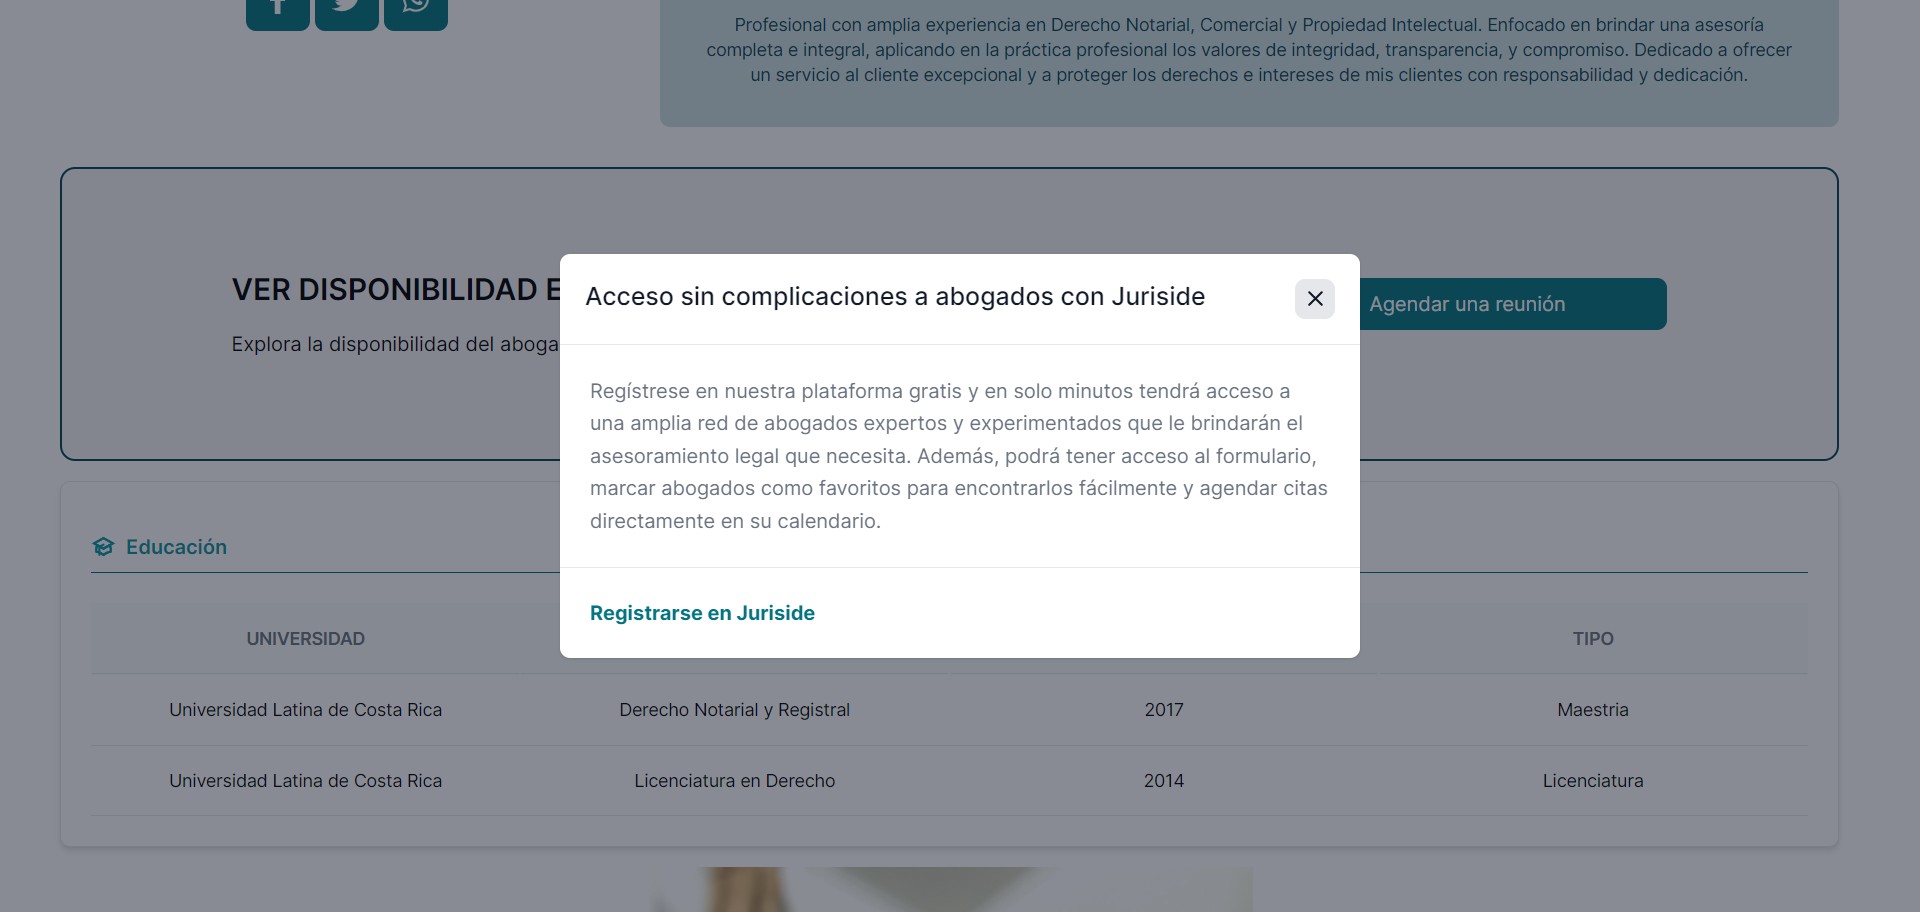Click the dialog title about Juriside access

pos(895,297)
